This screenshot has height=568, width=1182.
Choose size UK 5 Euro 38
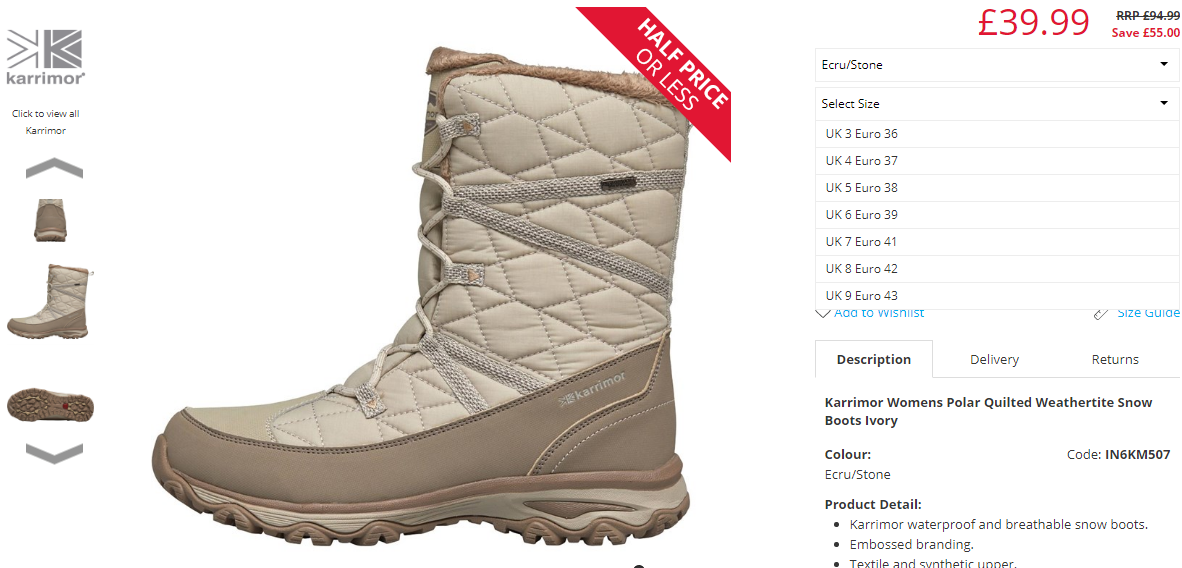(x=997, y=188)
